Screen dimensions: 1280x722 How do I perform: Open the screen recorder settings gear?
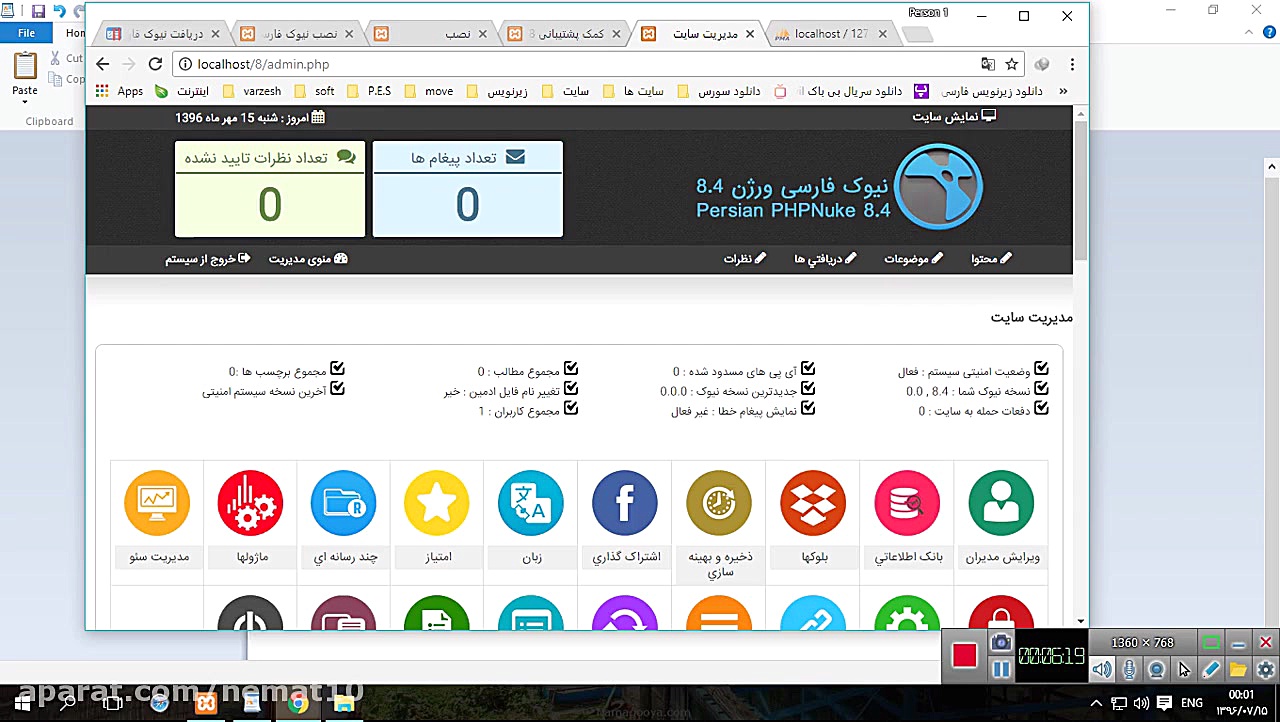click(1265, 670)
